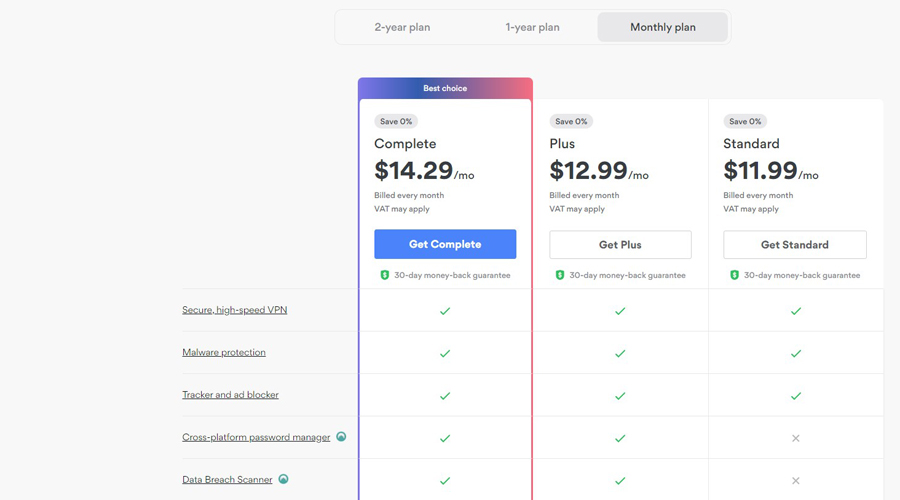Click the Standard plan password manager X mark
Viewport: 900px width, 500px height.
point(796,438)
